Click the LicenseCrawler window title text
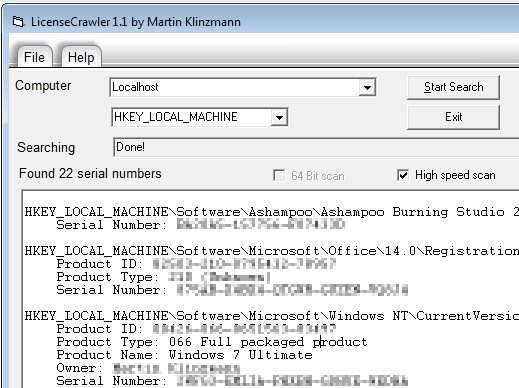This screenshot has width=519, height=388. click(136, 22)
